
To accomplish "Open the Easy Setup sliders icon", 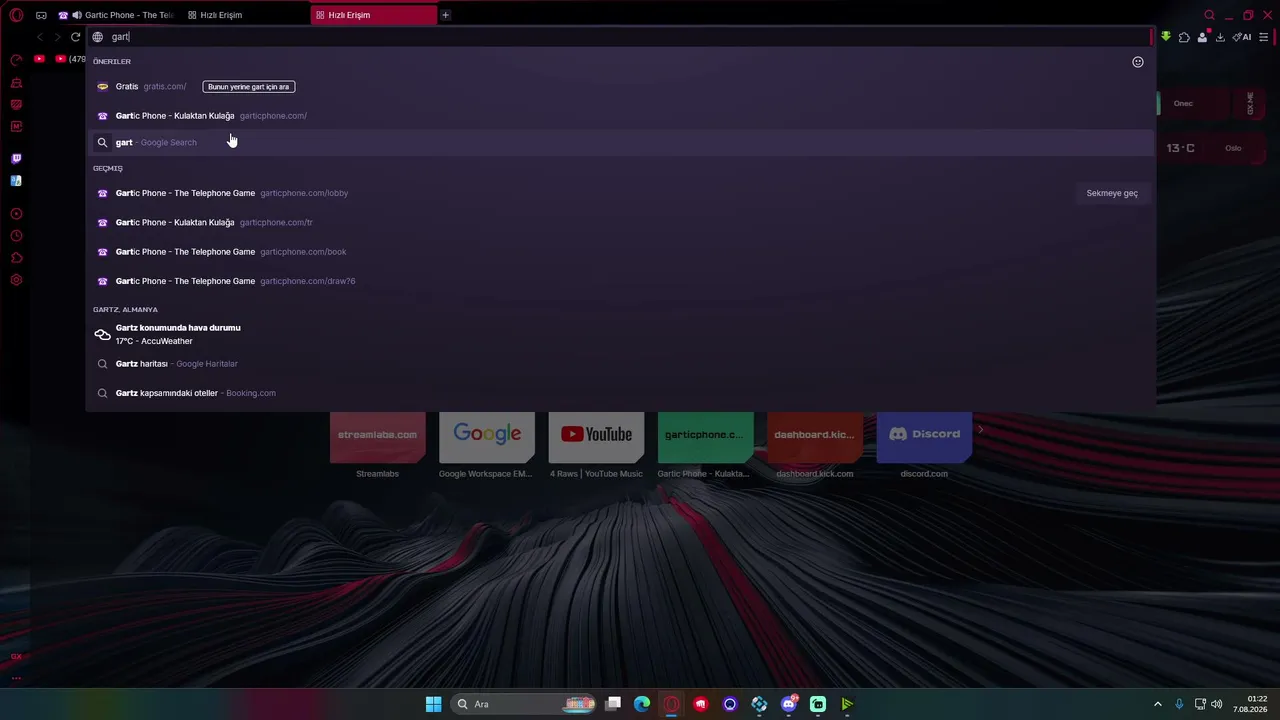I will pyautogui.click(x=1264, y=37).
